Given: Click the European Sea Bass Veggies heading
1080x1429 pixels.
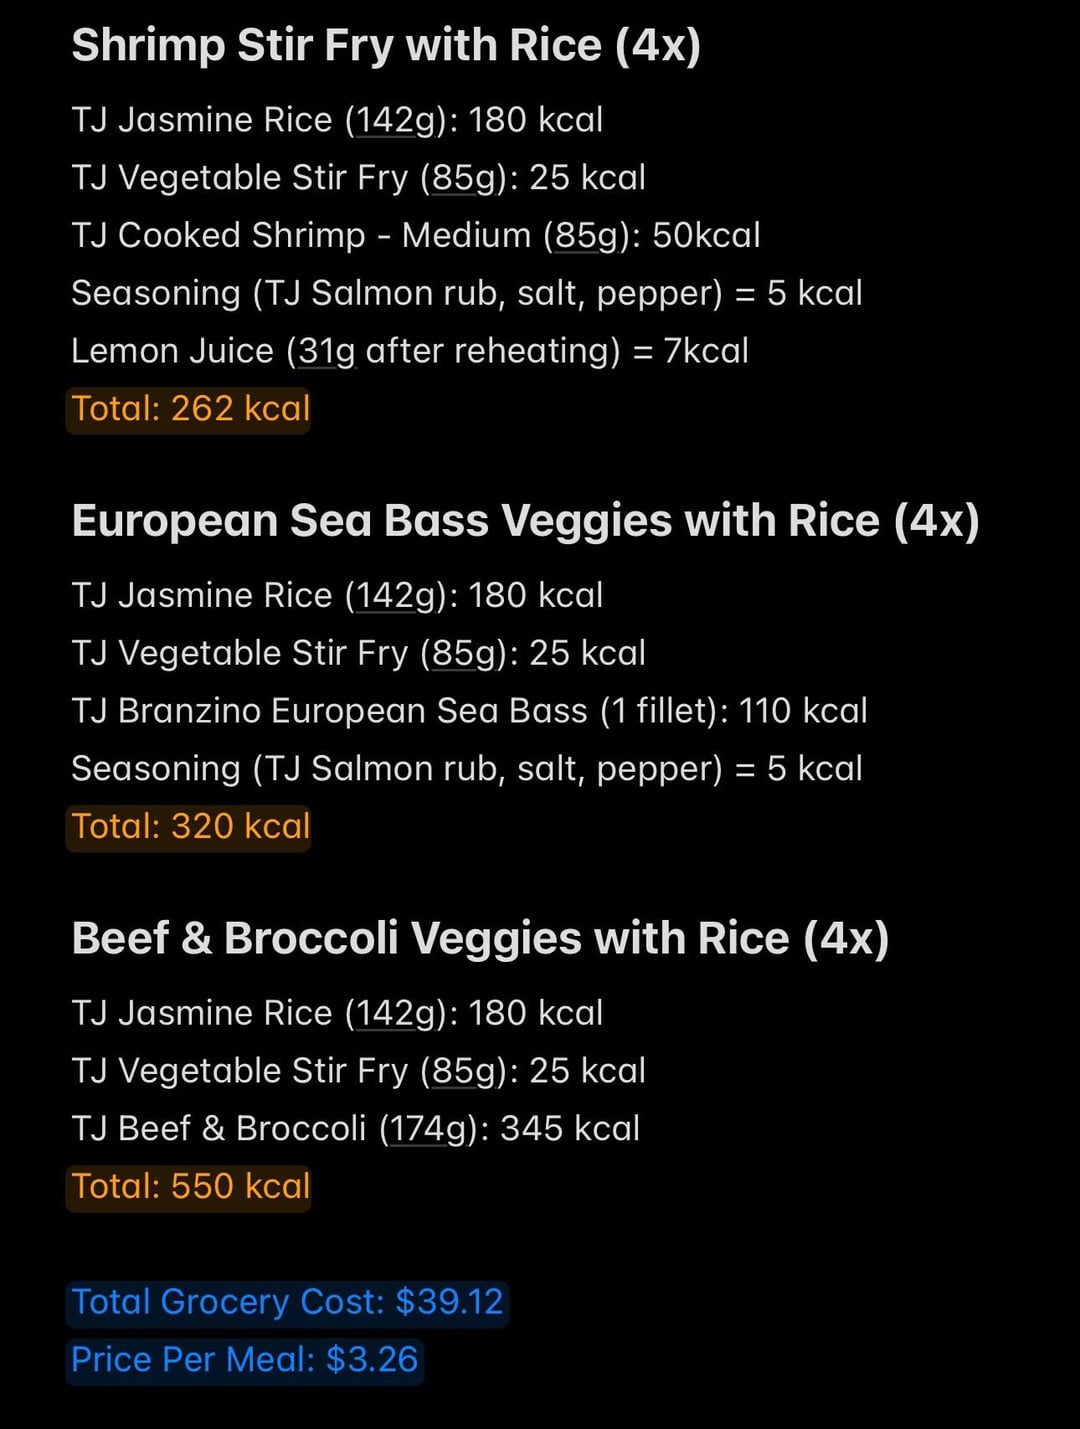Looking at the screenshot, I should 525,522.
